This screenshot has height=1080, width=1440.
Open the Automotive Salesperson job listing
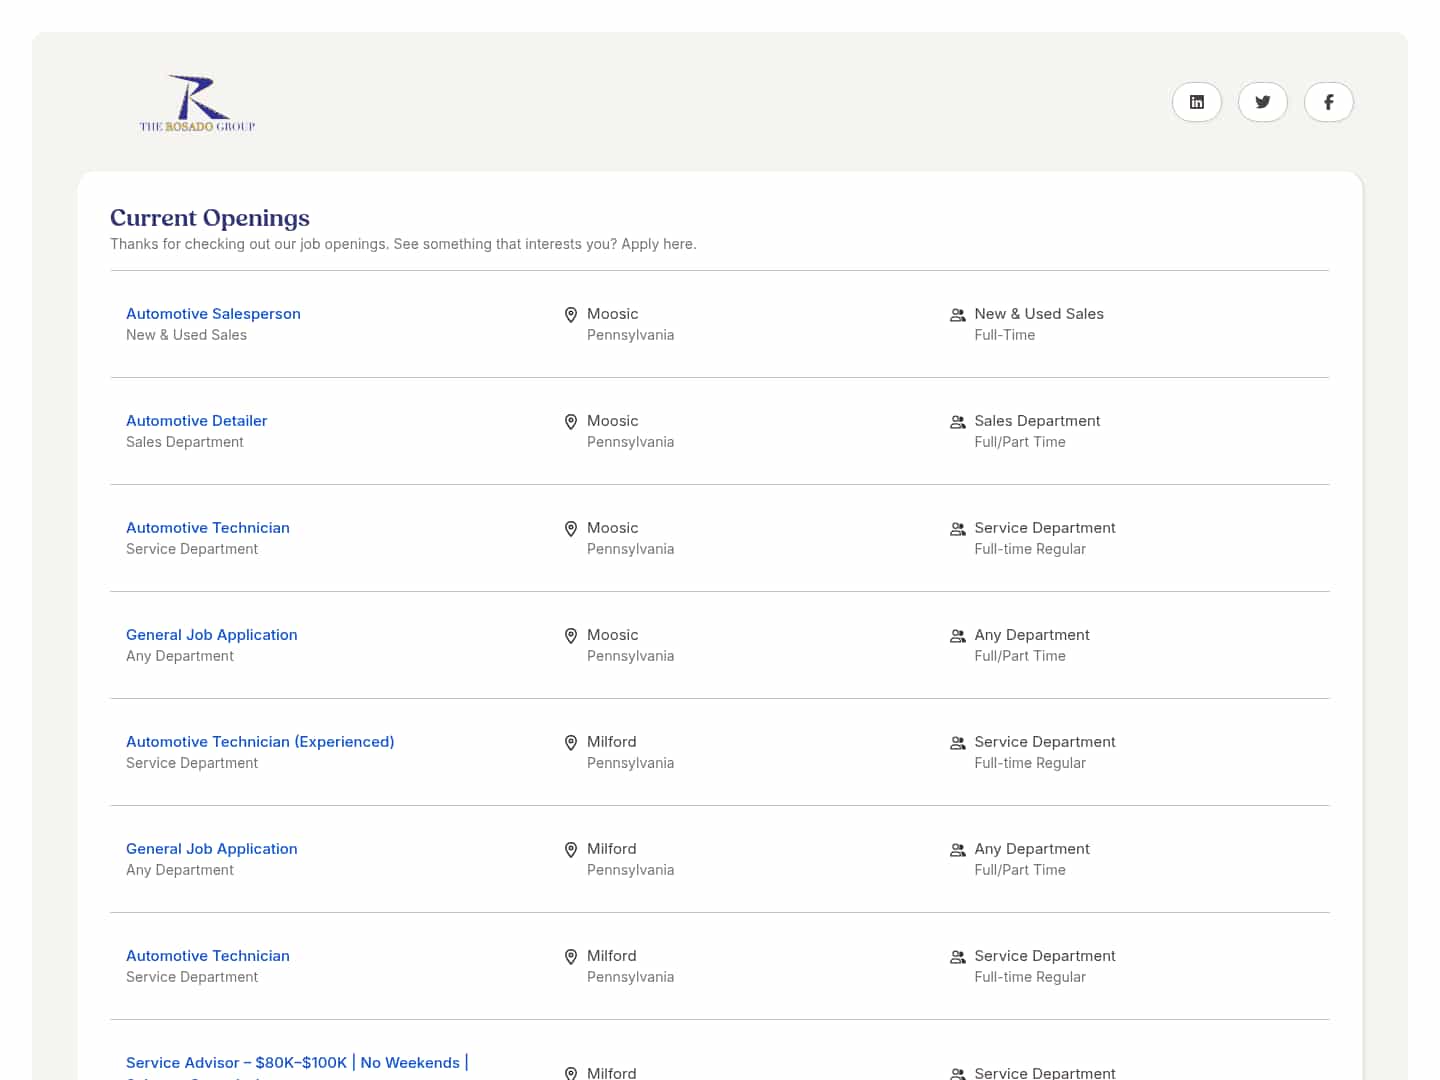[x=213, y=314]
